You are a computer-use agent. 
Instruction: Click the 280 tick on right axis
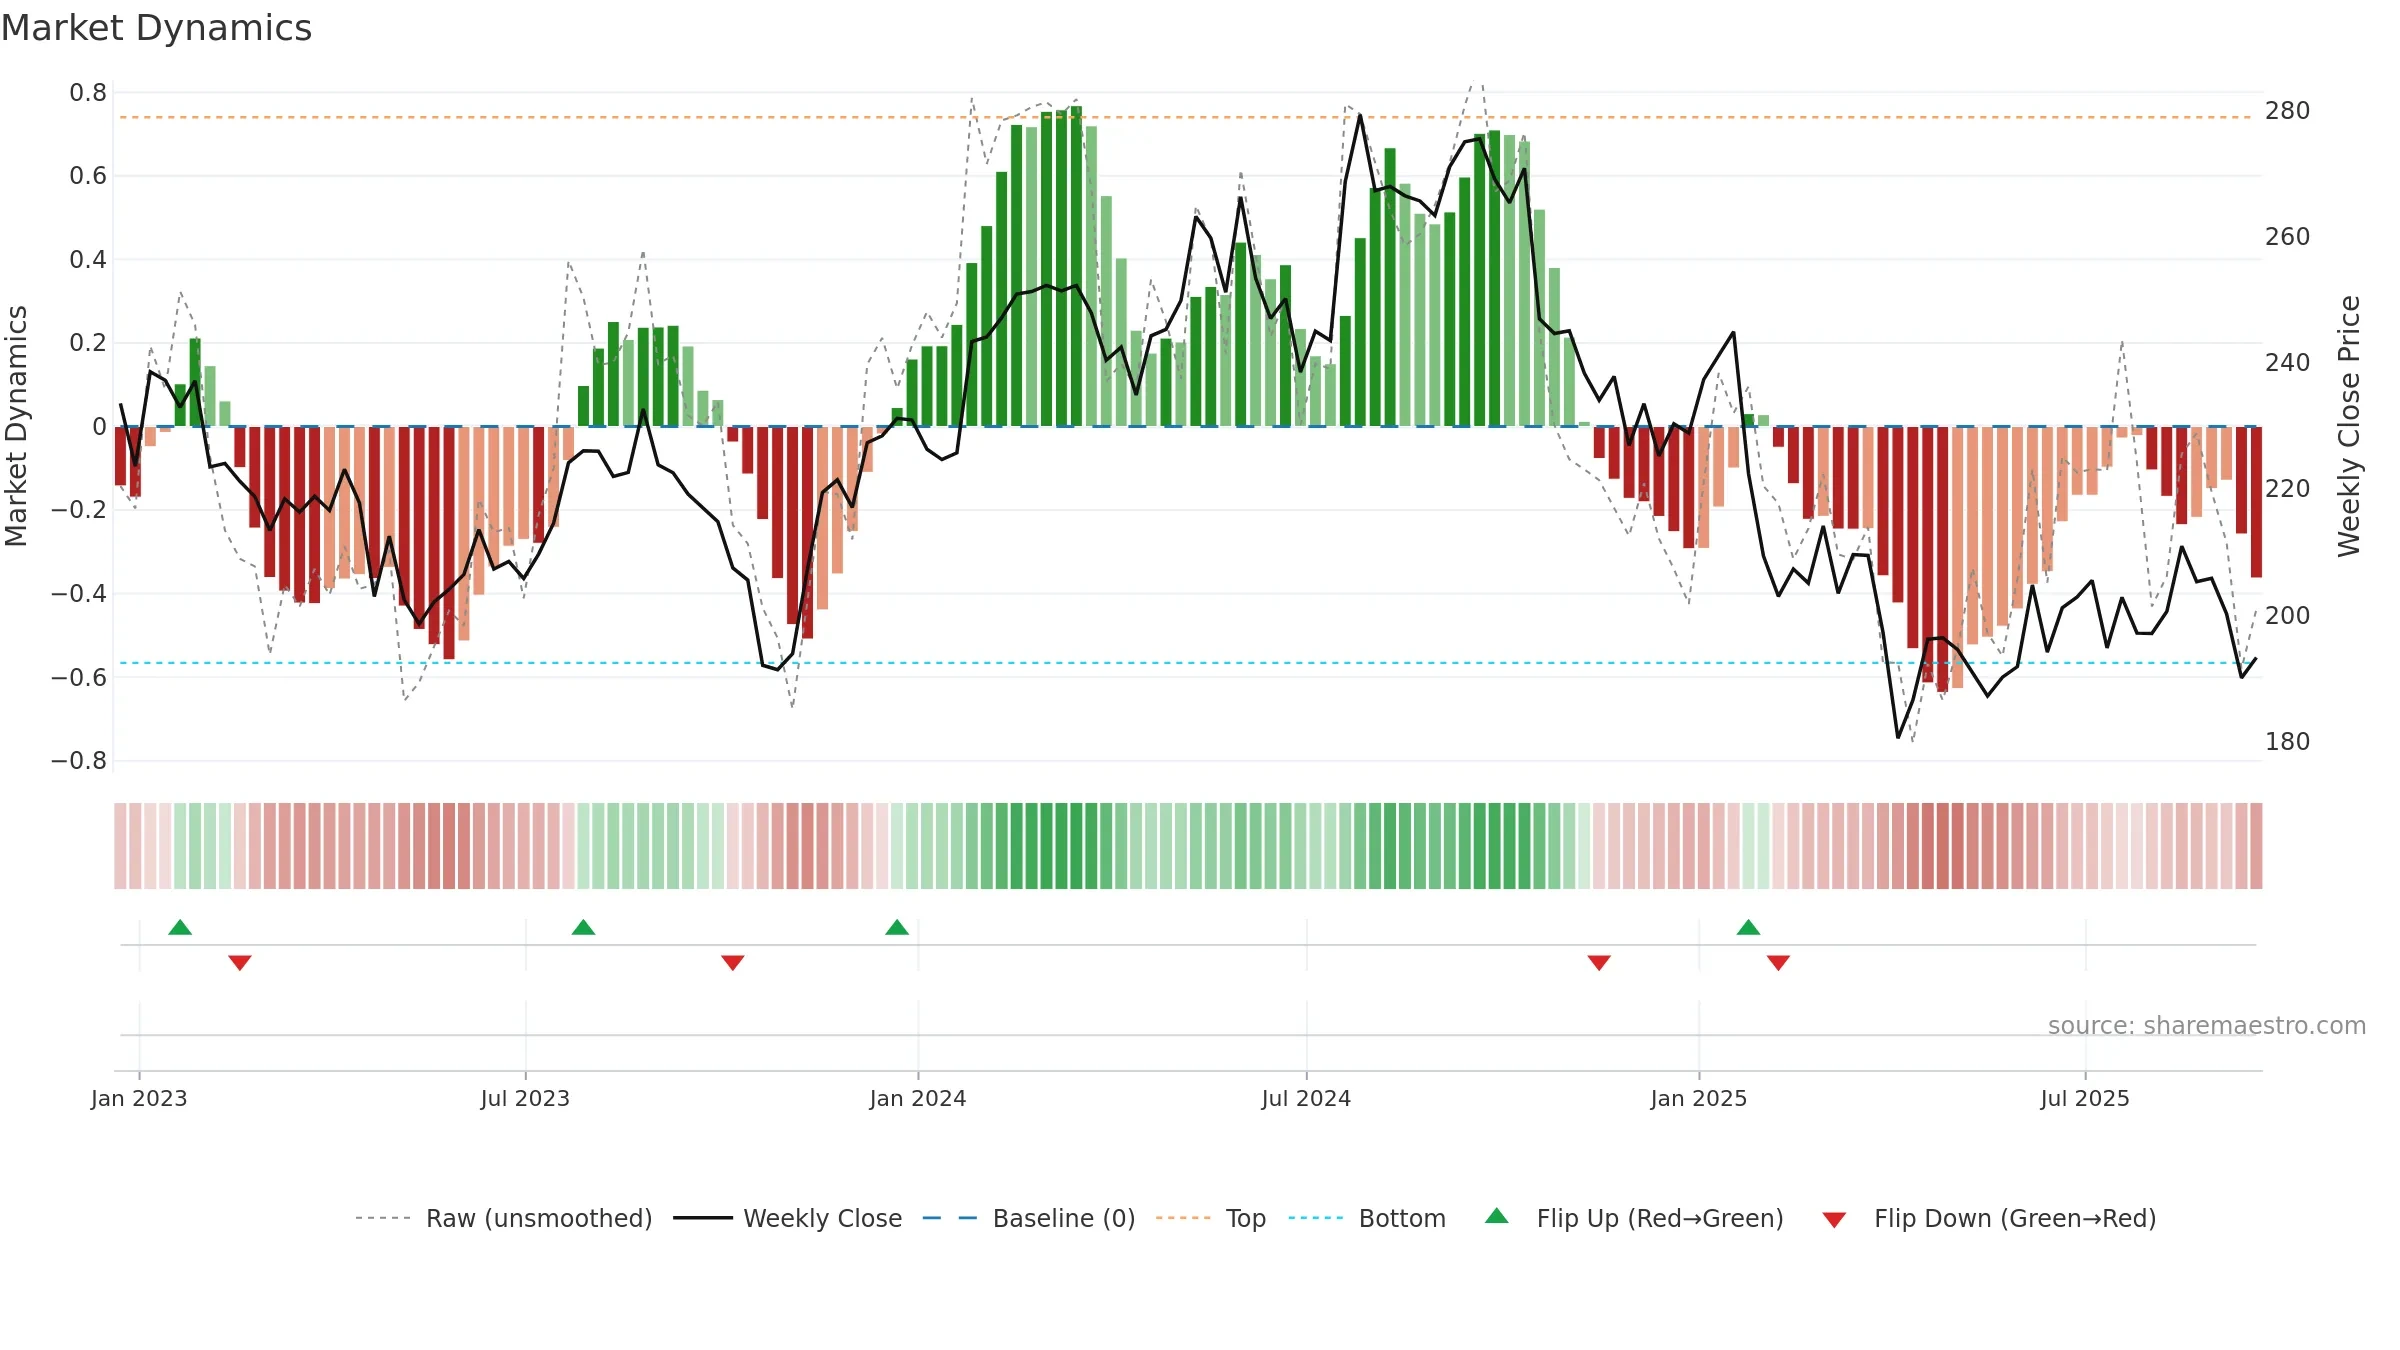coord(2287,110)
